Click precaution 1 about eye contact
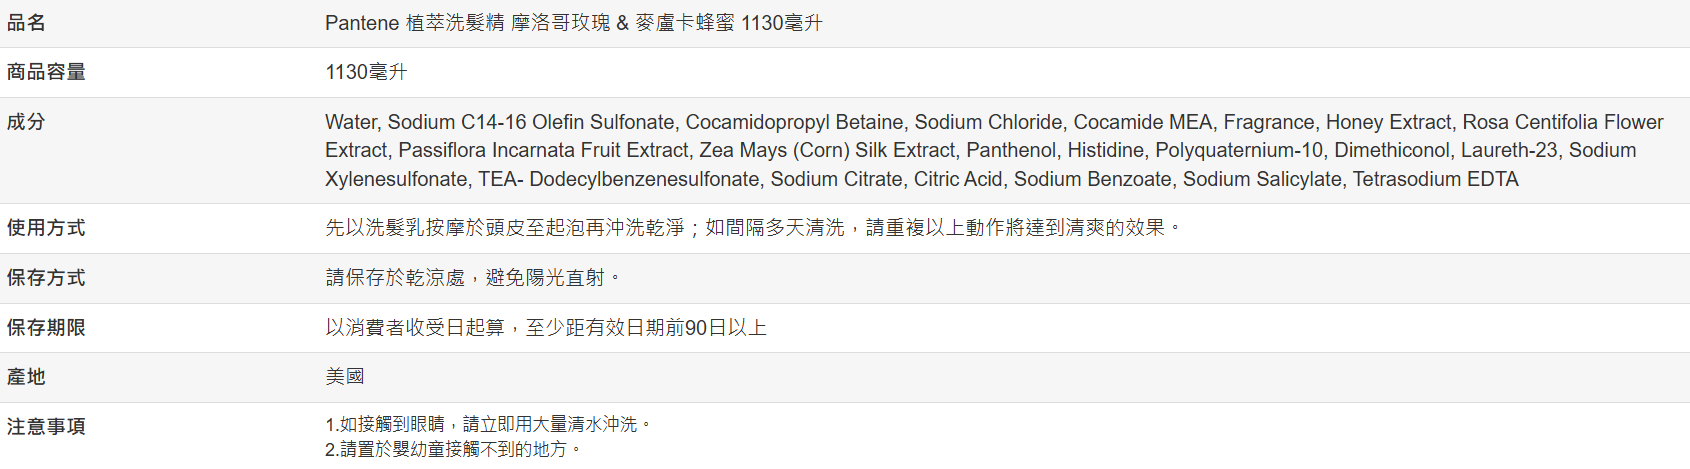1690x469 pixels. [x=488, y=425]
